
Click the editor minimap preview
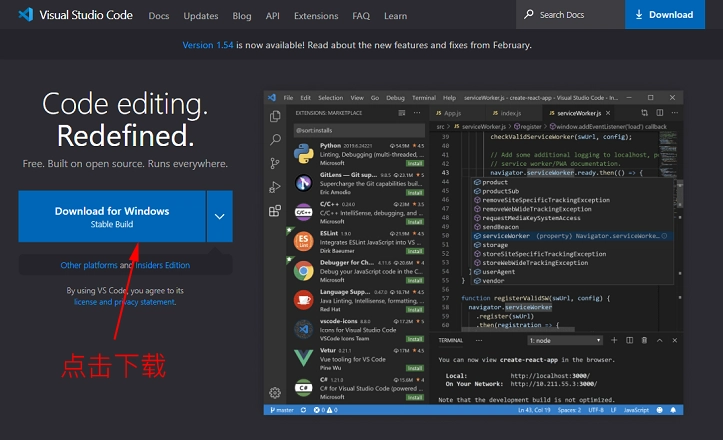pos(668,155)
